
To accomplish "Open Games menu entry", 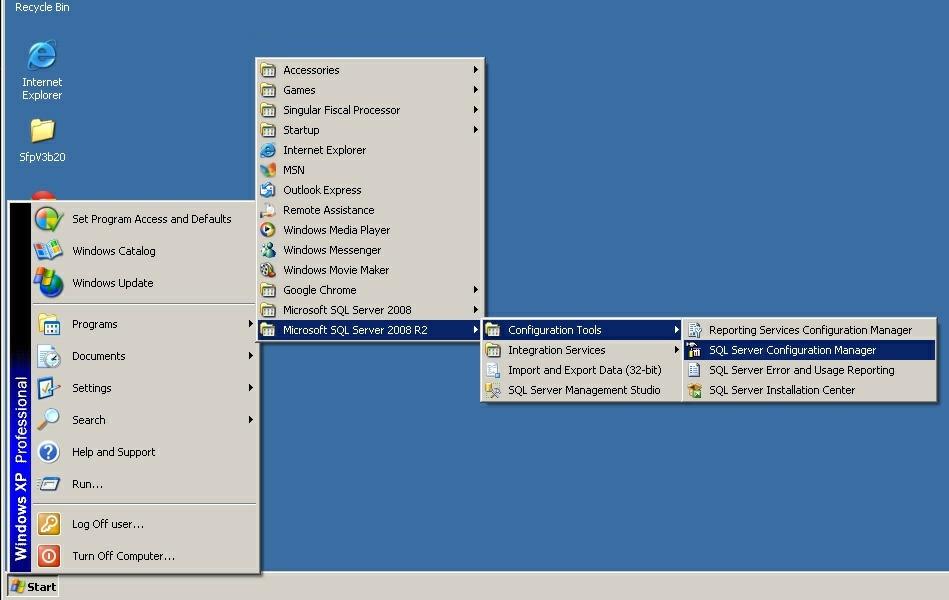I will [370, 90].
